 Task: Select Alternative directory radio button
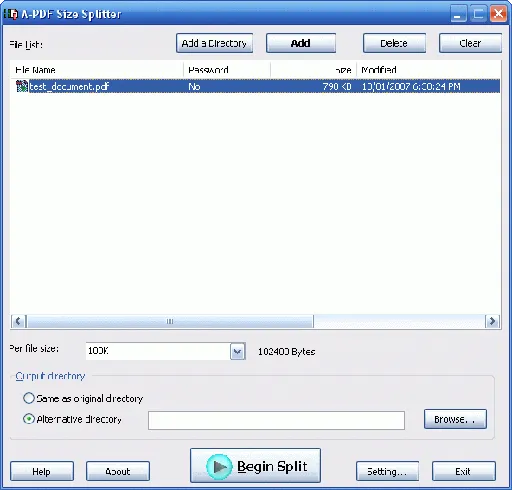click(x=29, y=419)
